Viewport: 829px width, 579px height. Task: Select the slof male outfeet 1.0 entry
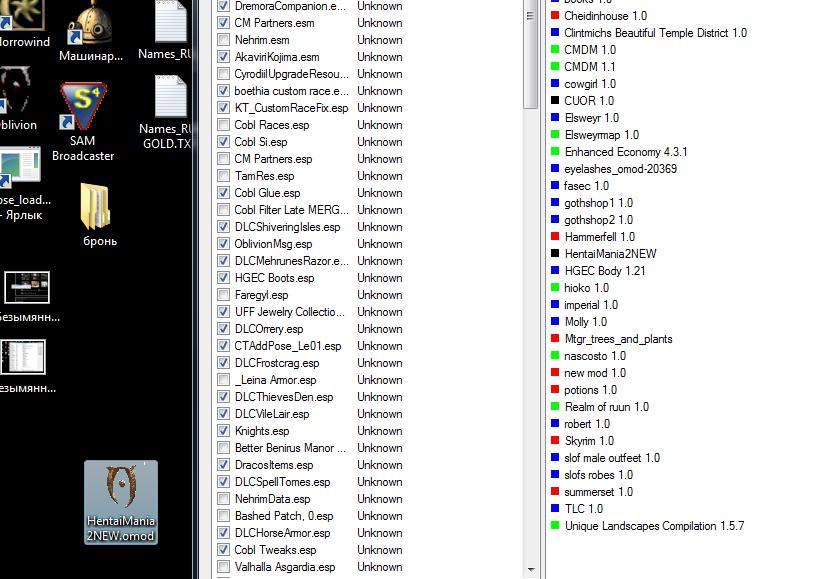click(x=612, y=457)
